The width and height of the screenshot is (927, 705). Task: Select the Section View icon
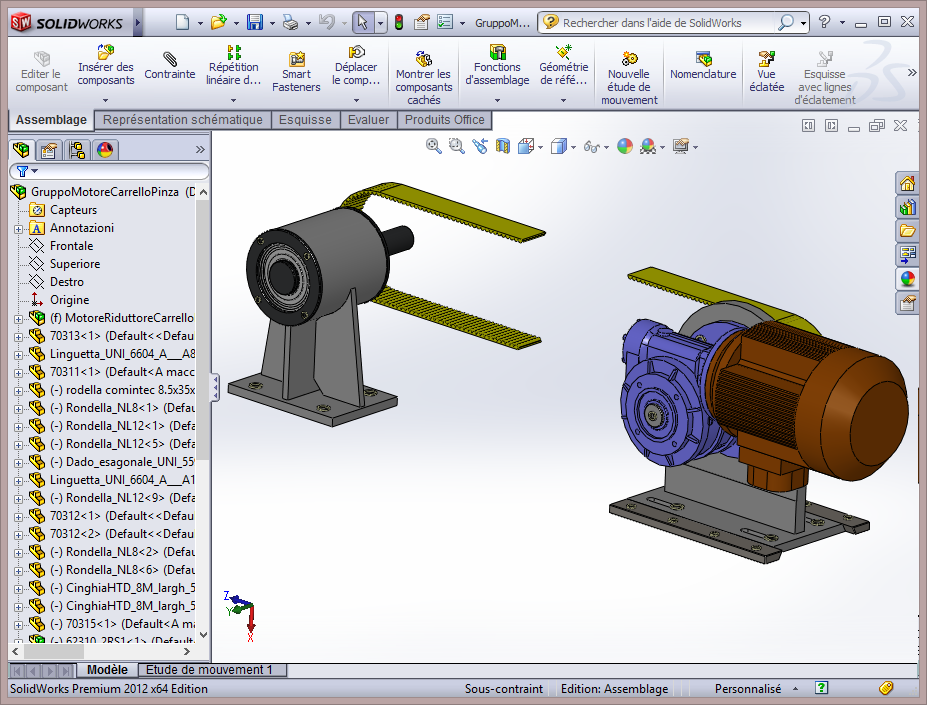[x=503, y=146]
